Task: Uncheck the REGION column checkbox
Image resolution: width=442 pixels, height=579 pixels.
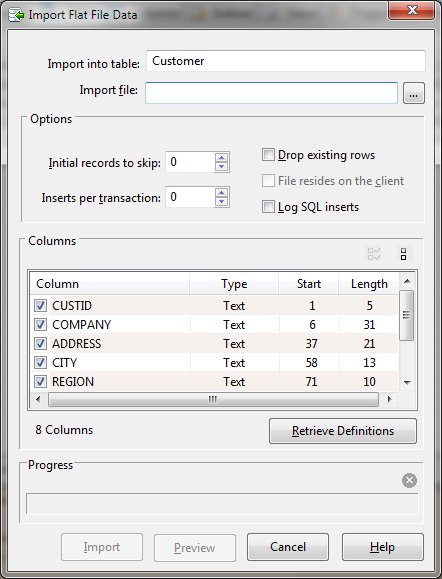Action: [x=40, y=381]
